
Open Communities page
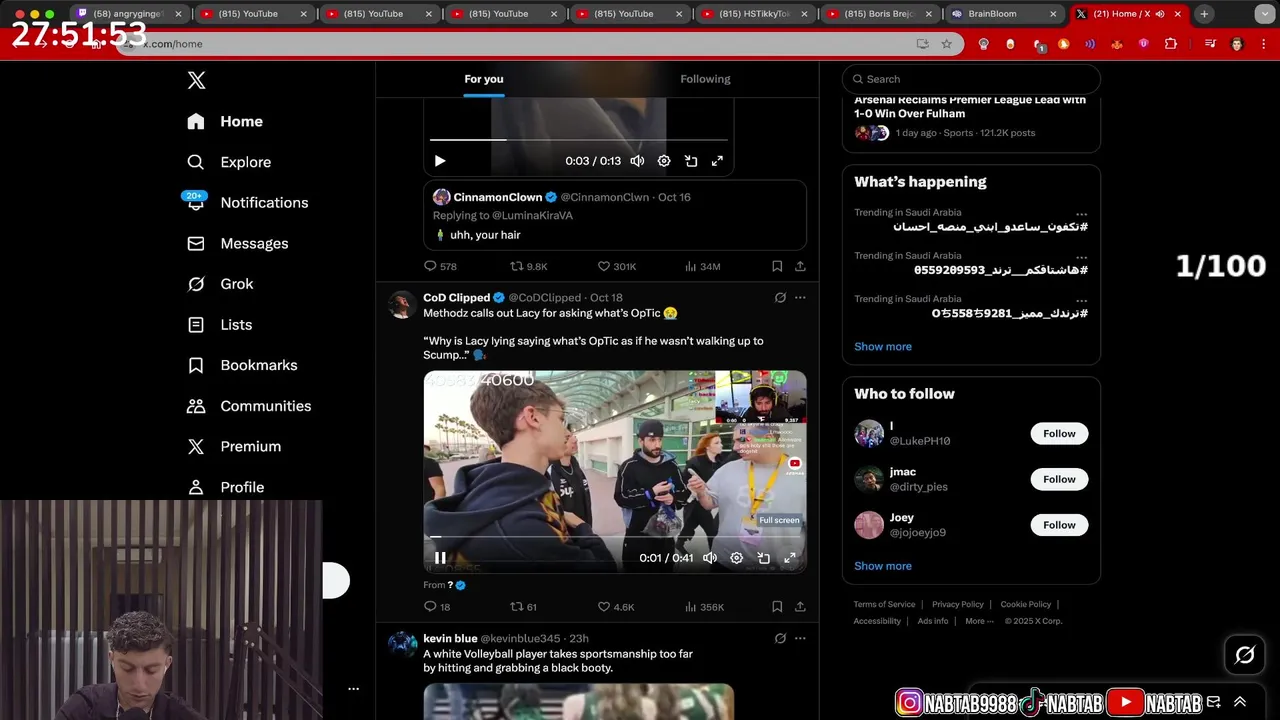[249, 406]
